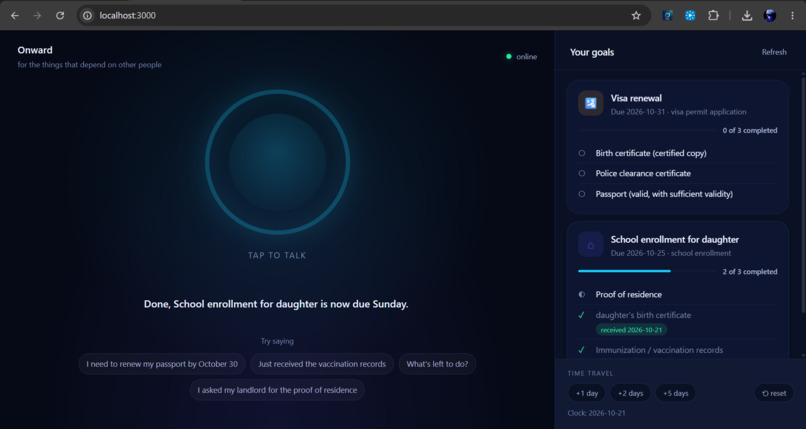This screenshot has width=806, height=429.
Task: Click the goals panel vertical scrollbar
Action: tap(803, 195)
